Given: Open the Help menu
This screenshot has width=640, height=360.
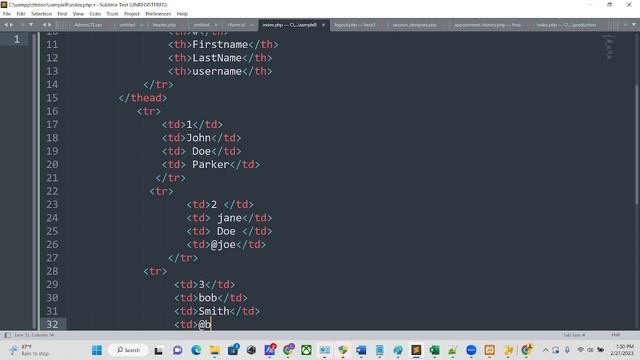Looking at the screenshot, I should click(182, 14).
